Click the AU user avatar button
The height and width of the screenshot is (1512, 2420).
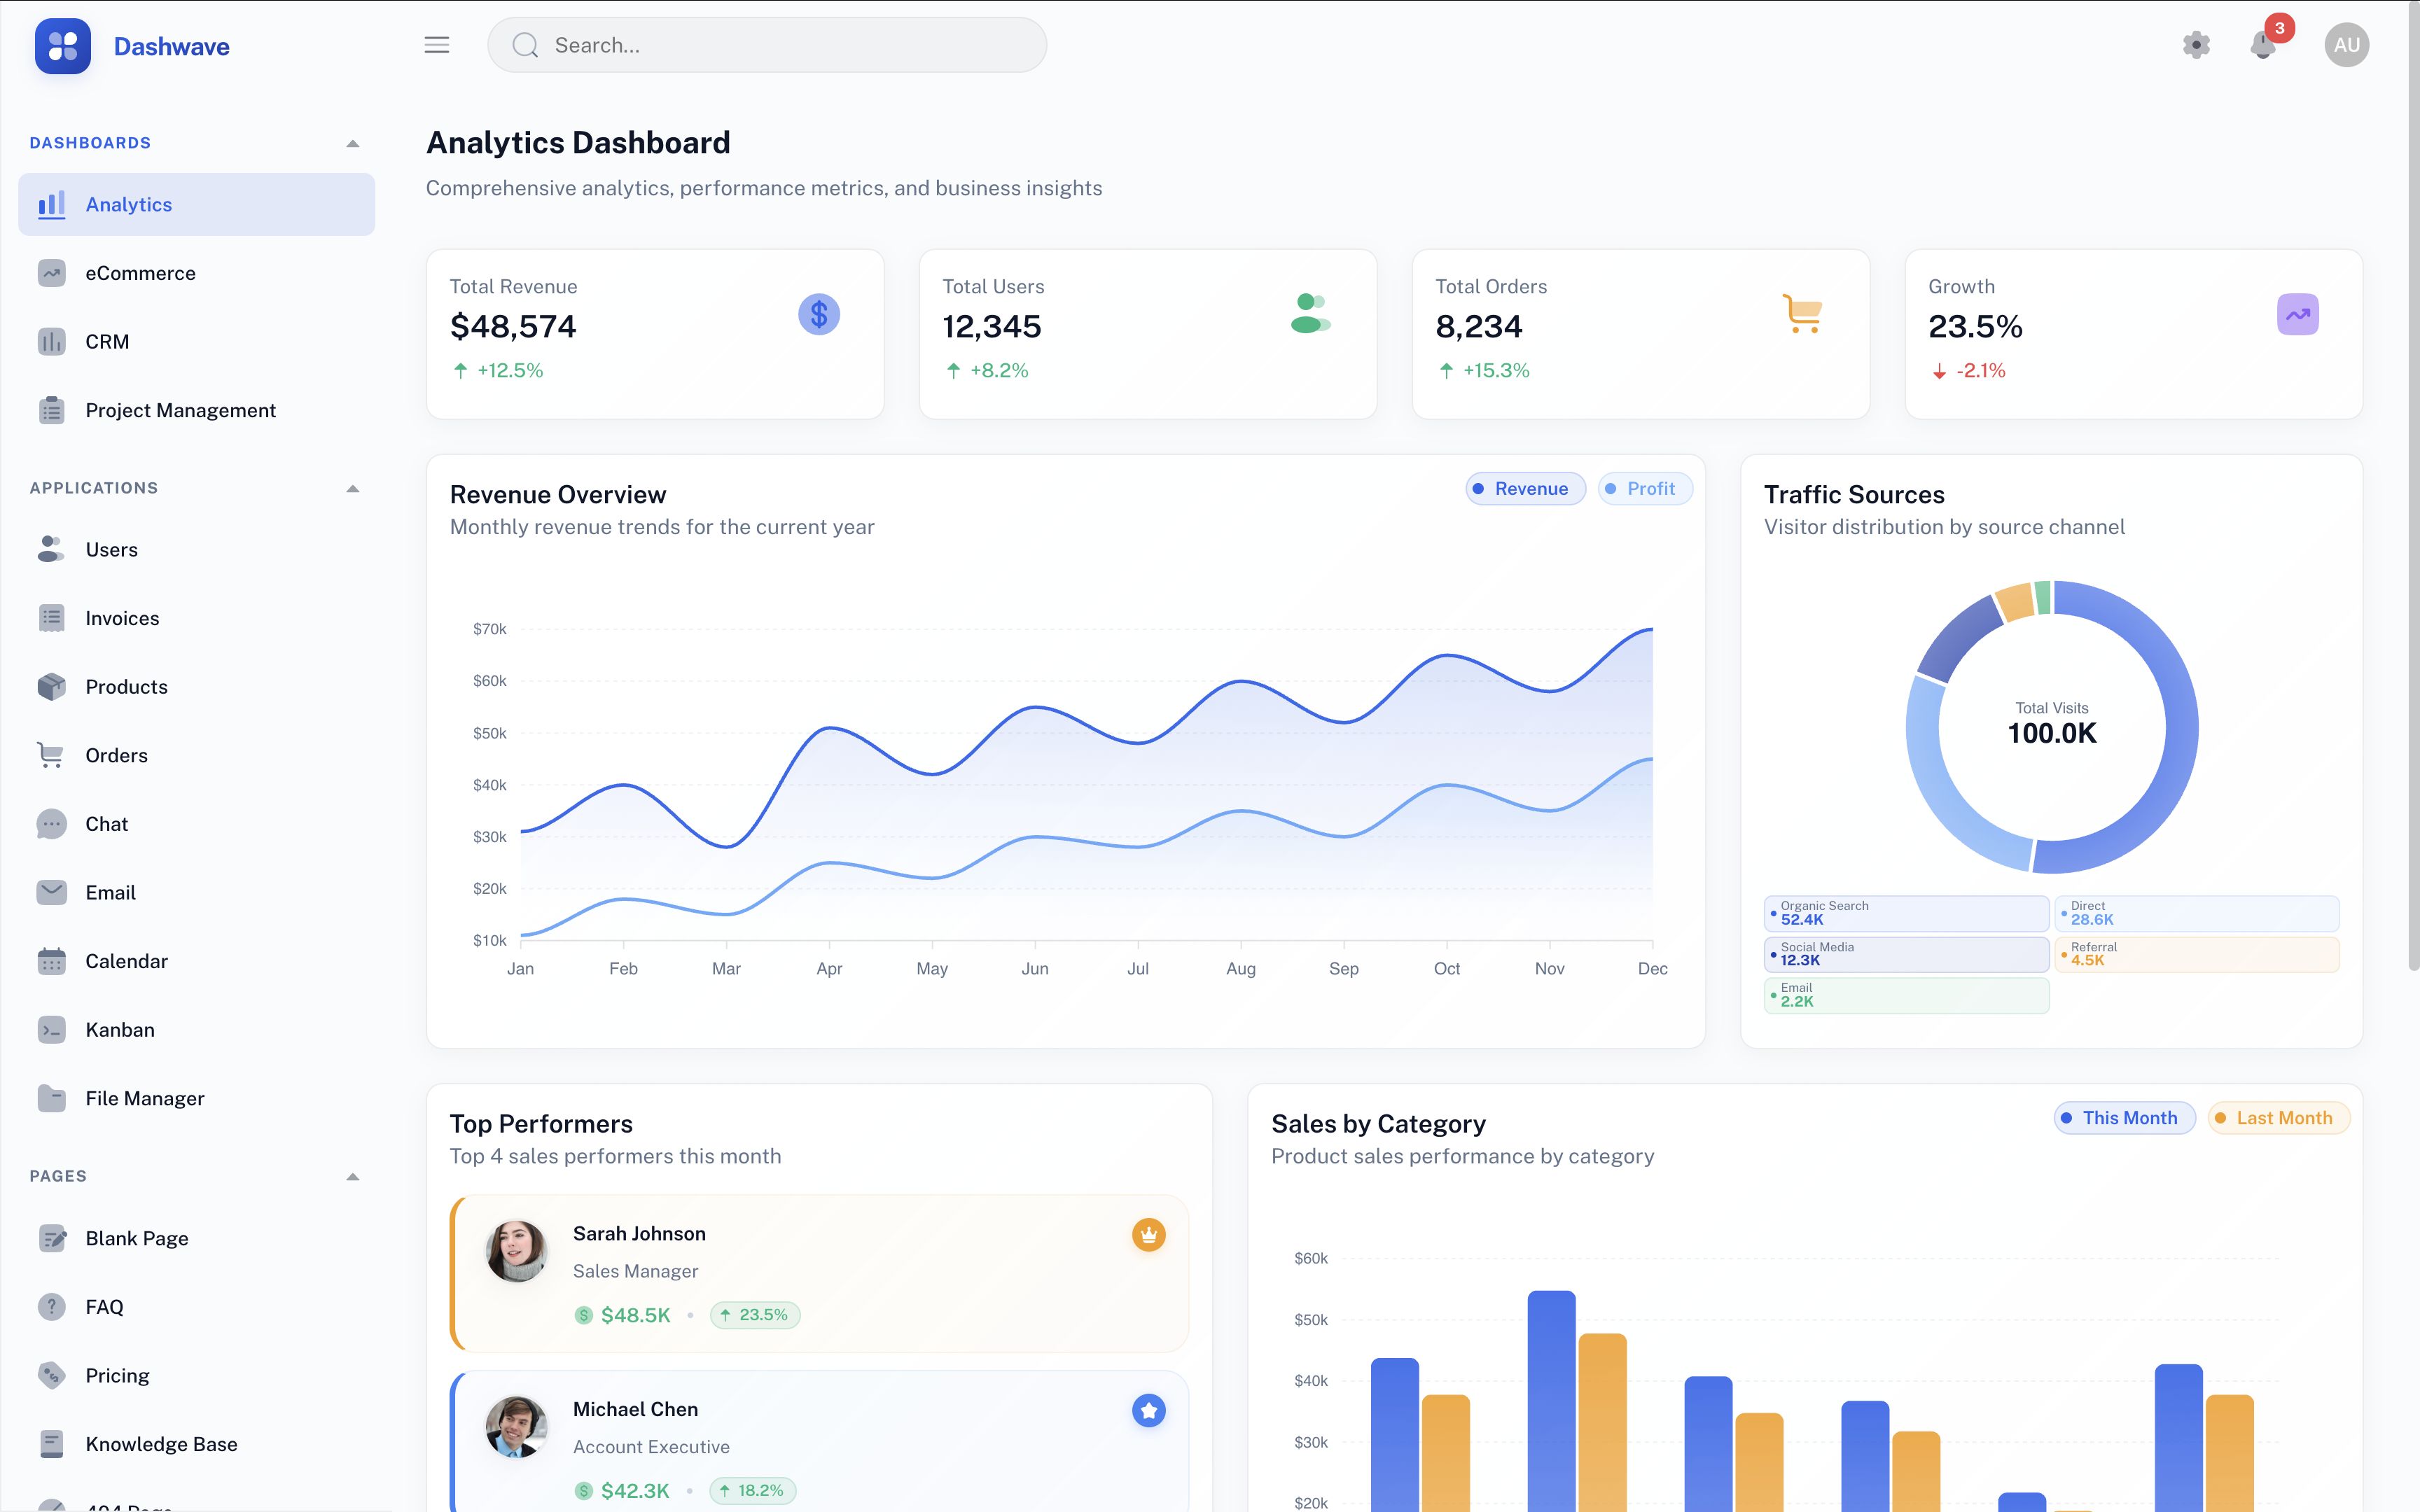2346,45
